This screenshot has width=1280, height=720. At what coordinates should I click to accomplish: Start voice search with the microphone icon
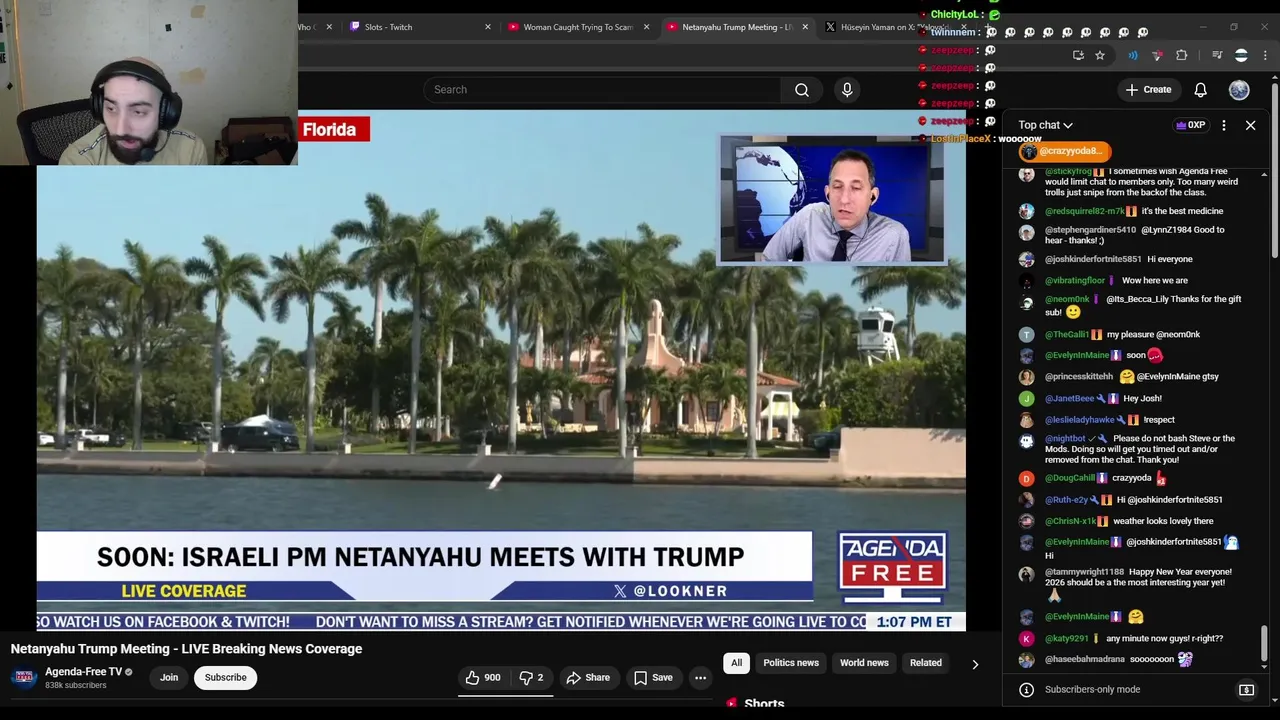(847, 90)
